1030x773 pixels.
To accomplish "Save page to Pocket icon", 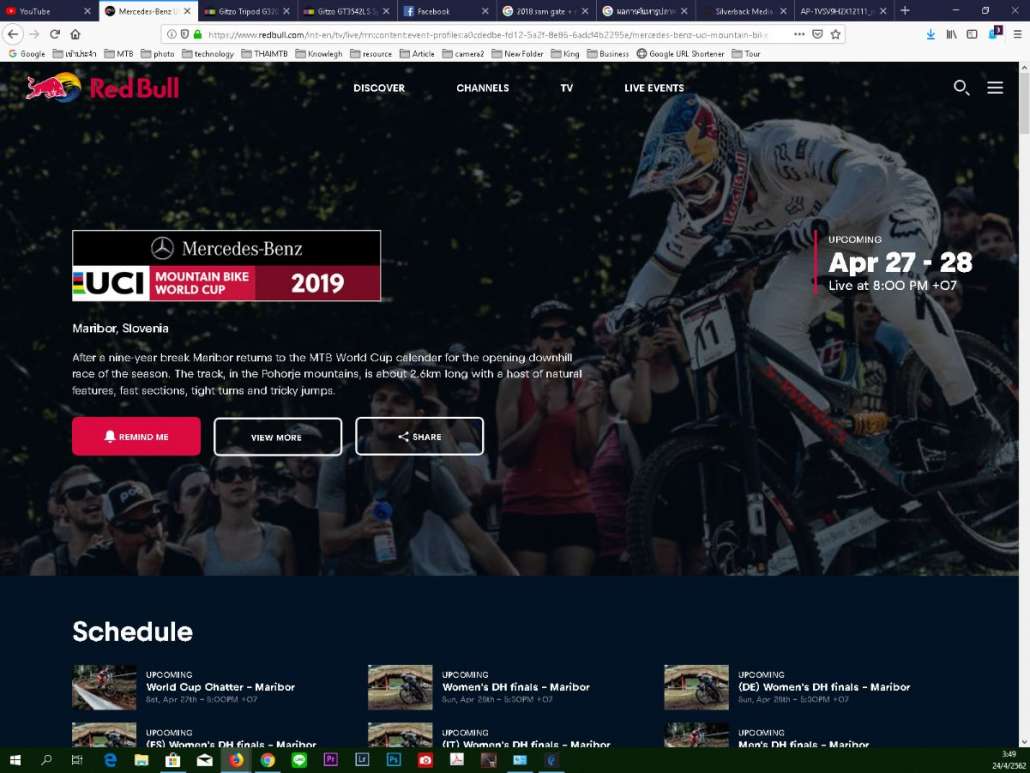I will tap(817, 34).
